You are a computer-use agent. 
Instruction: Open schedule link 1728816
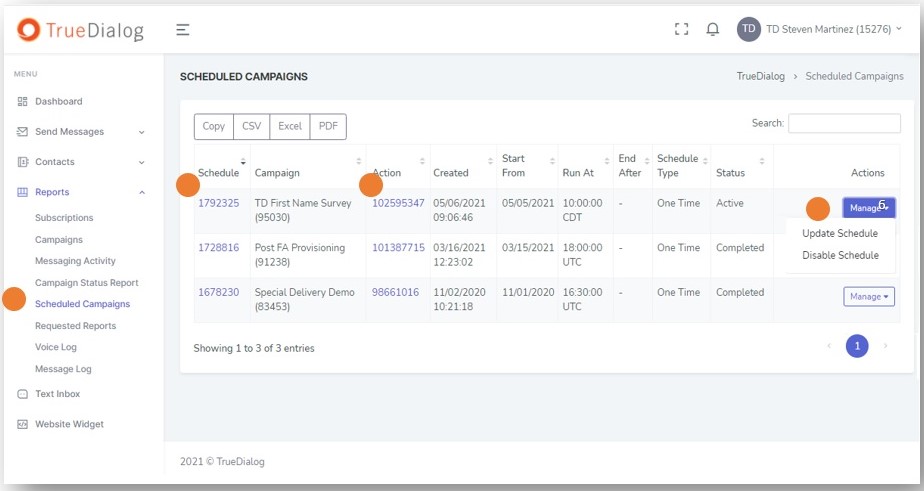(219, 248)
